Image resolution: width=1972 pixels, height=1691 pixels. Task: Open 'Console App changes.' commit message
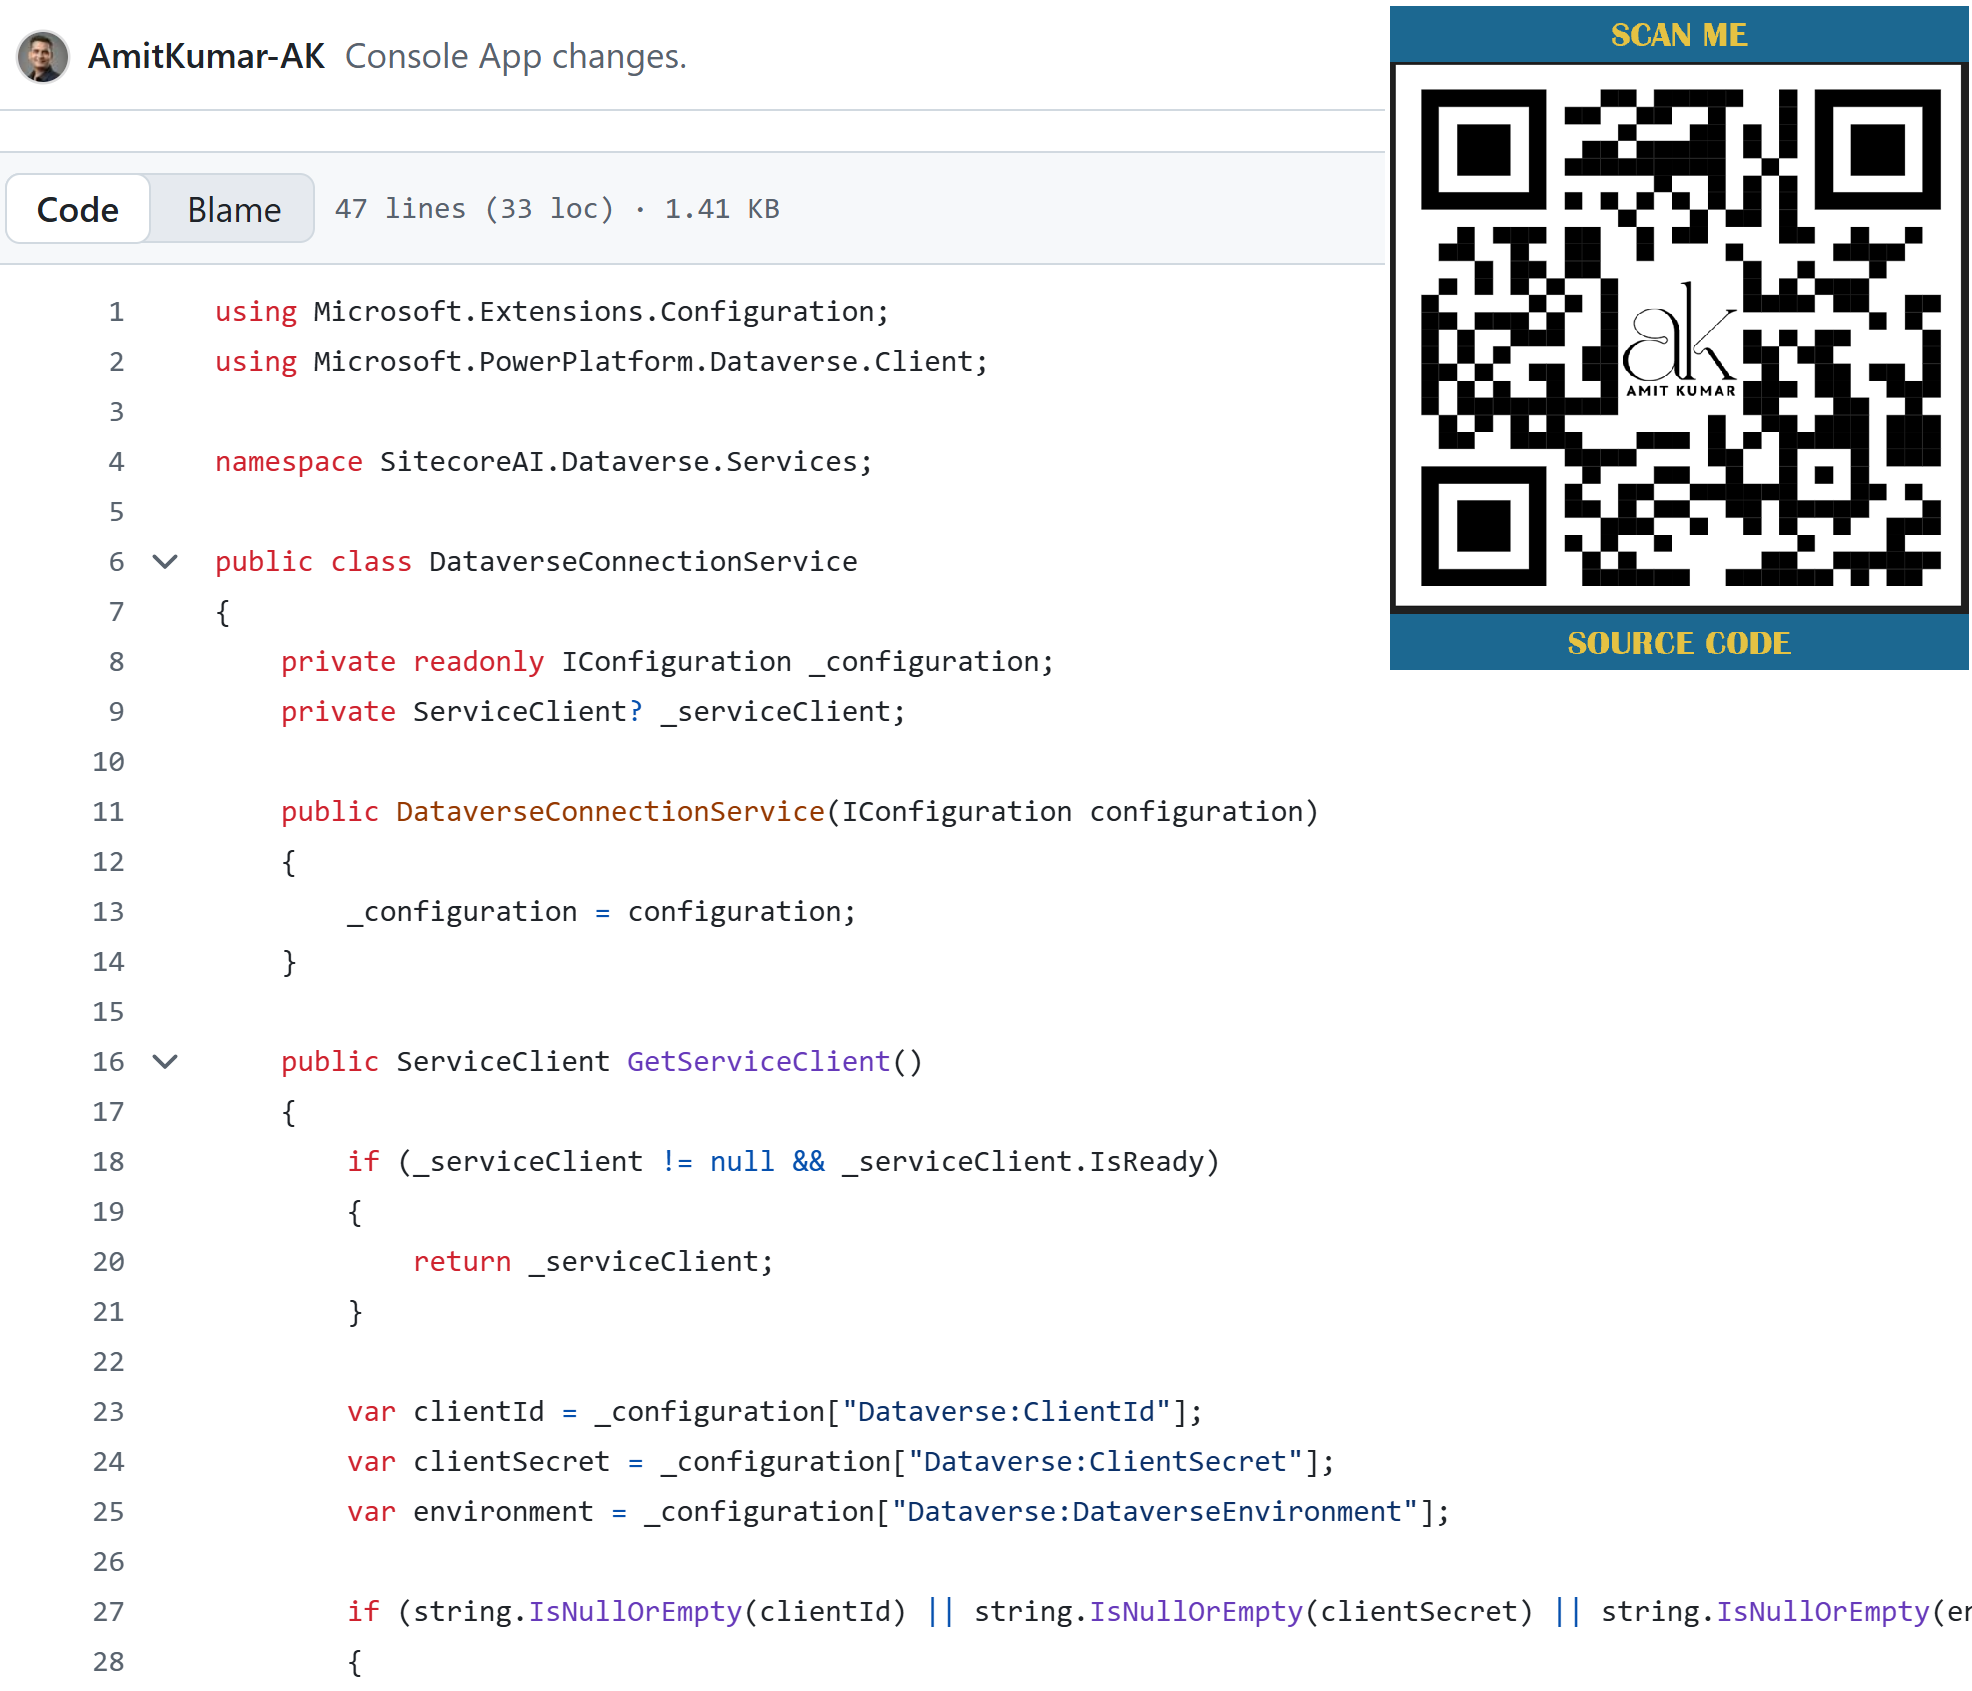(x=516, y=57)
